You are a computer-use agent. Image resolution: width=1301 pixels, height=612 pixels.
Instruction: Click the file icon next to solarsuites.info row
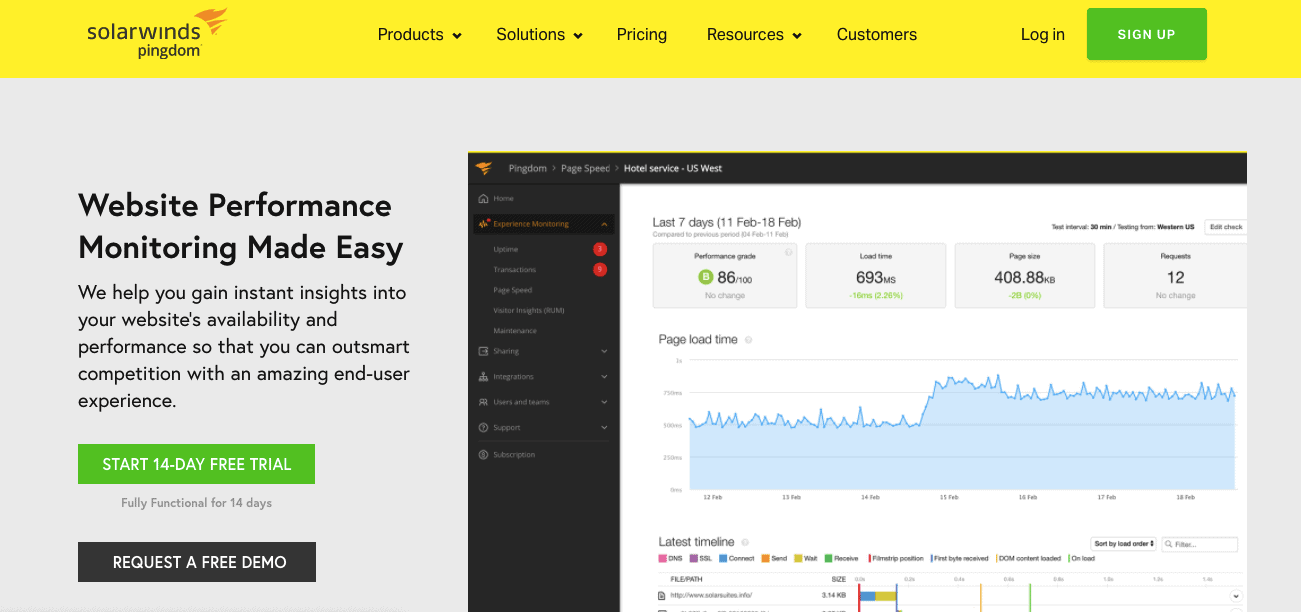(661, 596)
